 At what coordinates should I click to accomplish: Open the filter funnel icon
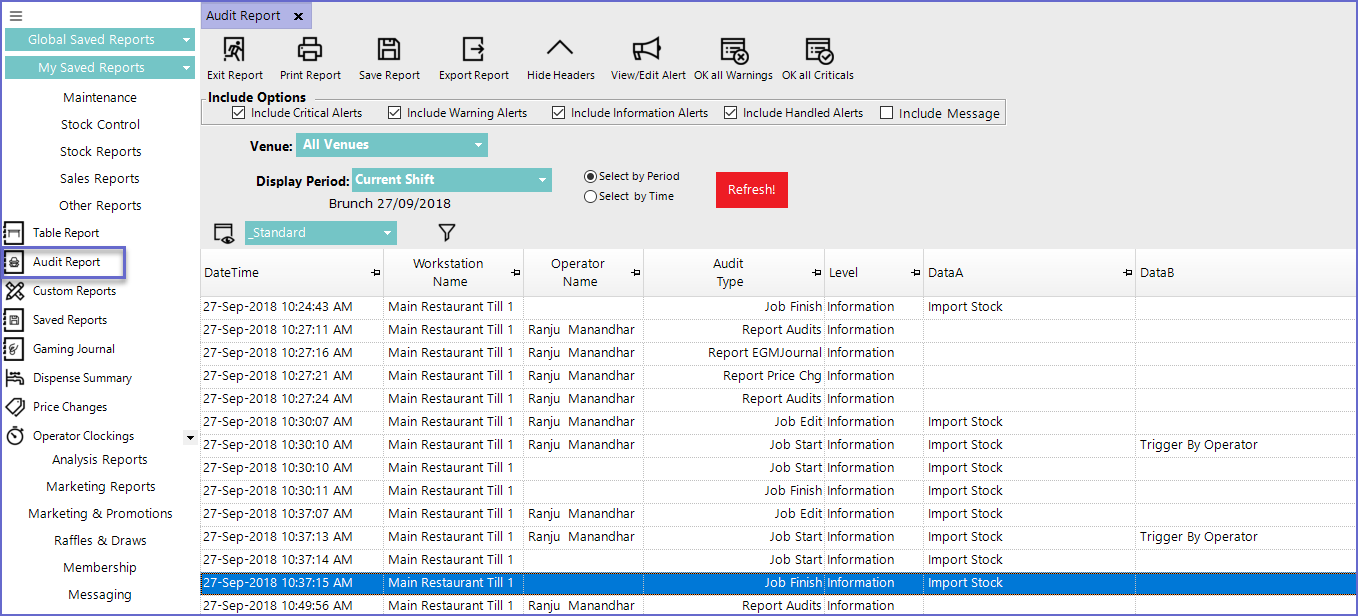coord(447,233)
